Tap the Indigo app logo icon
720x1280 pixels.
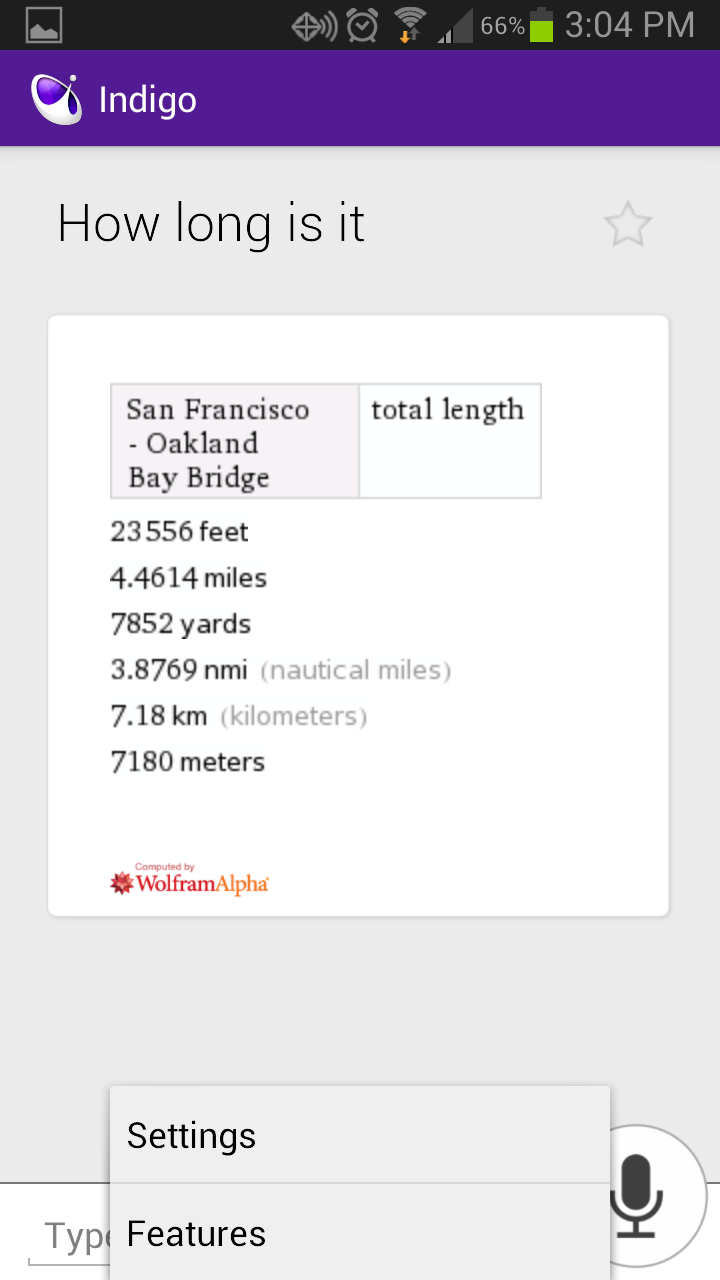tap(56, 99)
